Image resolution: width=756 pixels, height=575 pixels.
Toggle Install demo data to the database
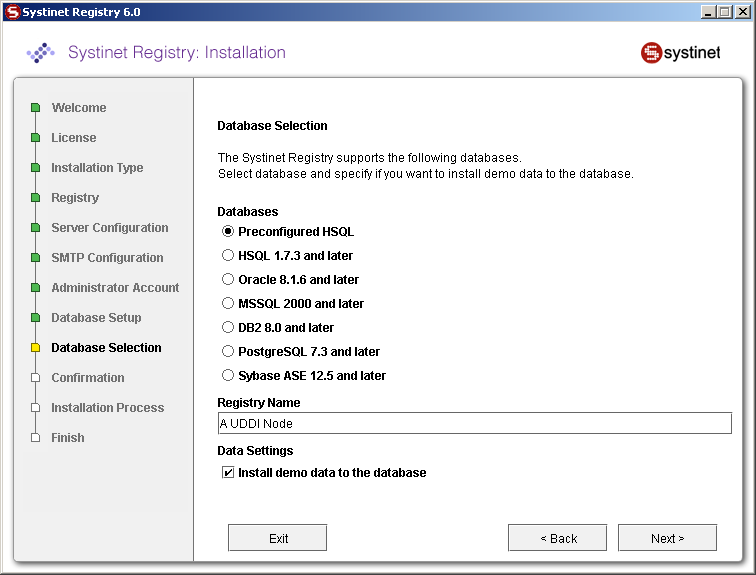pyautogui.click(x=228, y=472)
